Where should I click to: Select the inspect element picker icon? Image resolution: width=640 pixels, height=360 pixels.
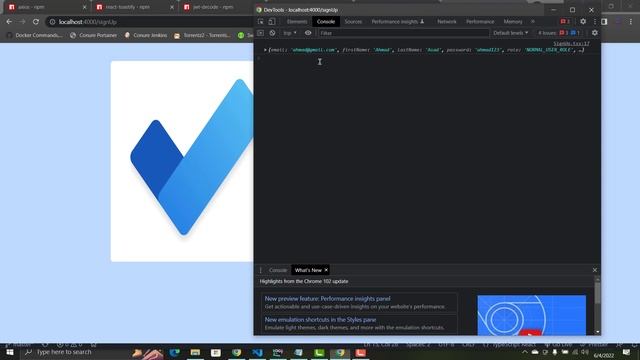[x=261, y=22]
